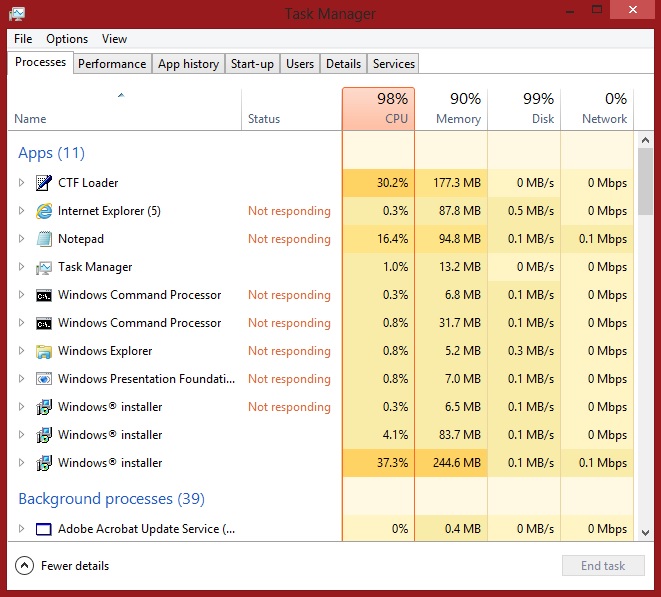Expand Windows Explorer process entry
661x597 pixels.
(x=21, y=351)
